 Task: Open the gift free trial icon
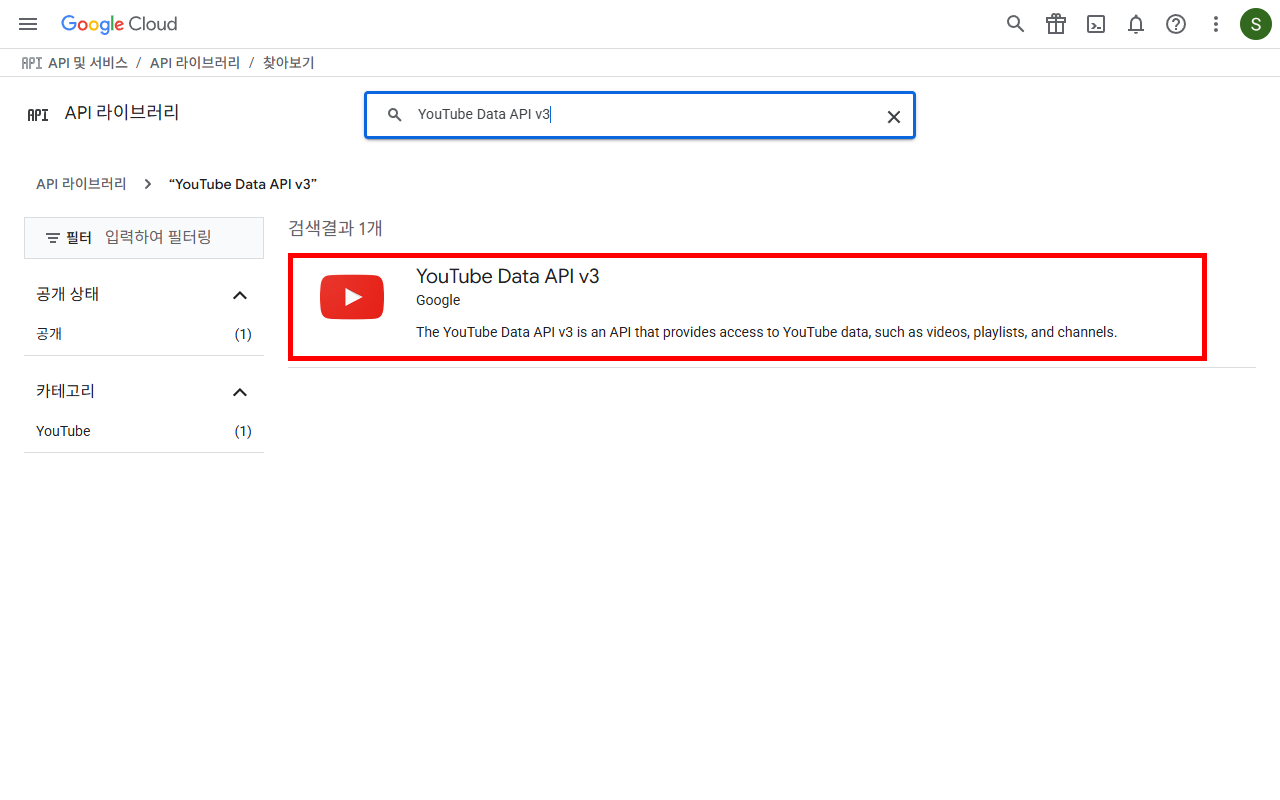(x=1056, y=24)
